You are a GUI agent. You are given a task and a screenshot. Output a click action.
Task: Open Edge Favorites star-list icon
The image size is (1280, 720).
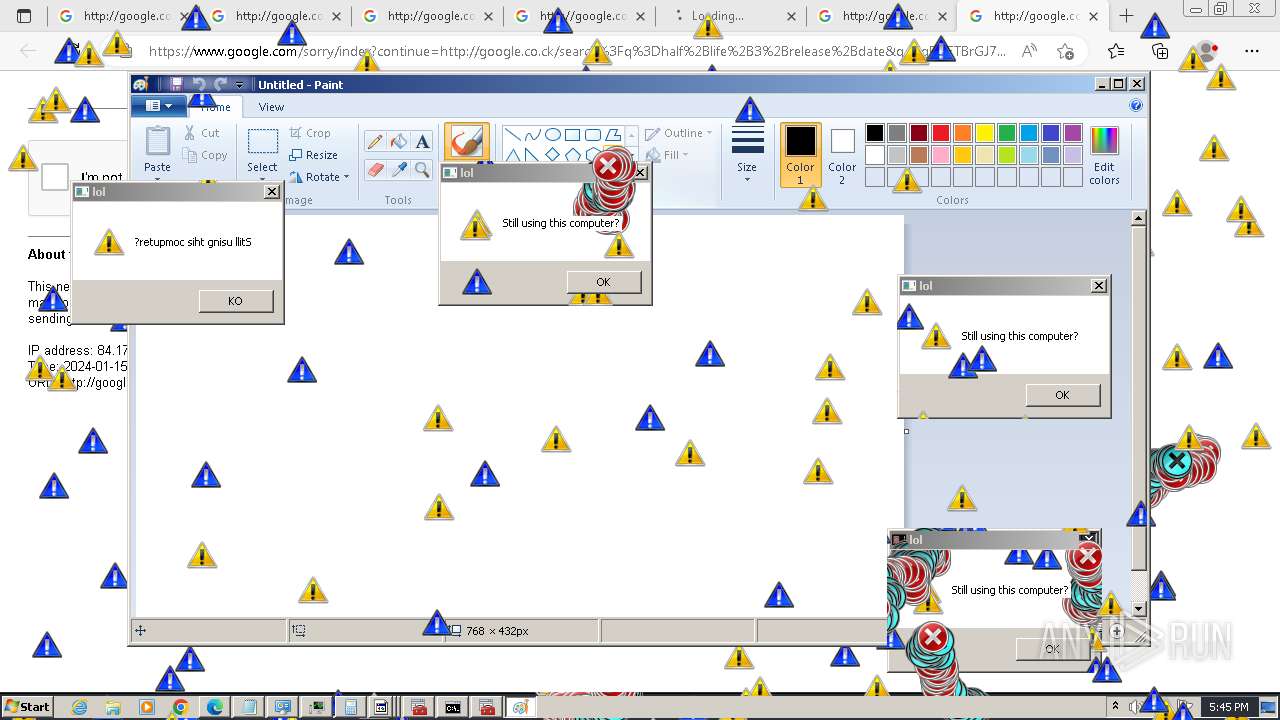pos(1116,51)
